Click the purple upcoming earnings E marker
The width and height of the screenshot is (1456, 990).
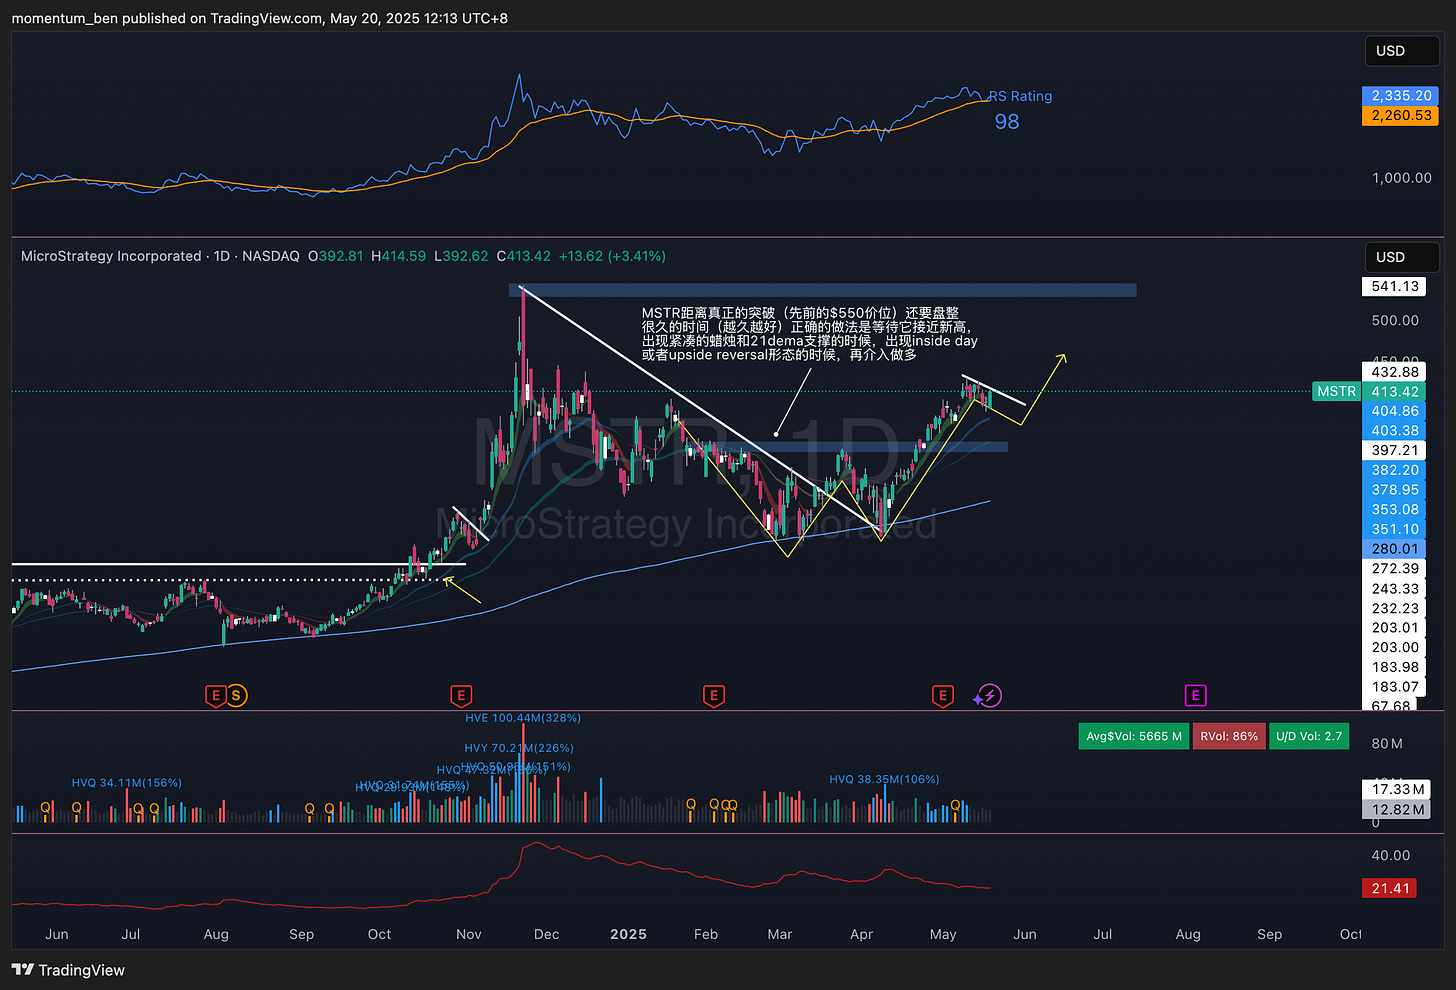(1195, 695)
